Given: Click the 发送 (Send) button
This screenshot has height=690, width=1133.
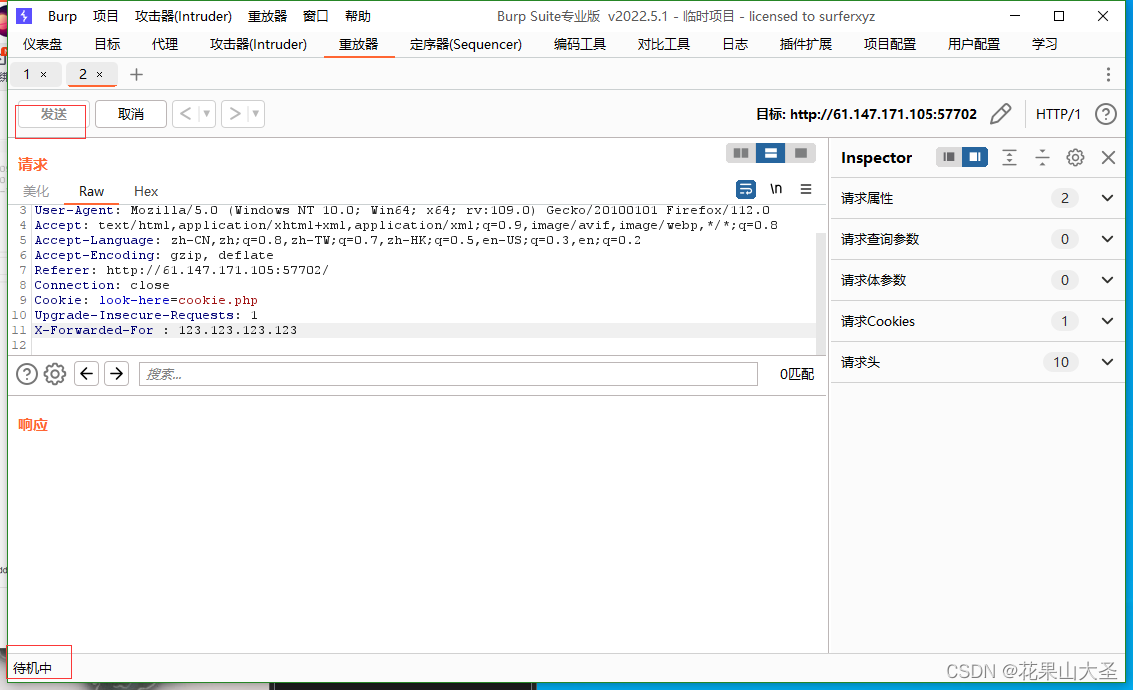Looking at the screenshot, I should (x=53, y=114).
